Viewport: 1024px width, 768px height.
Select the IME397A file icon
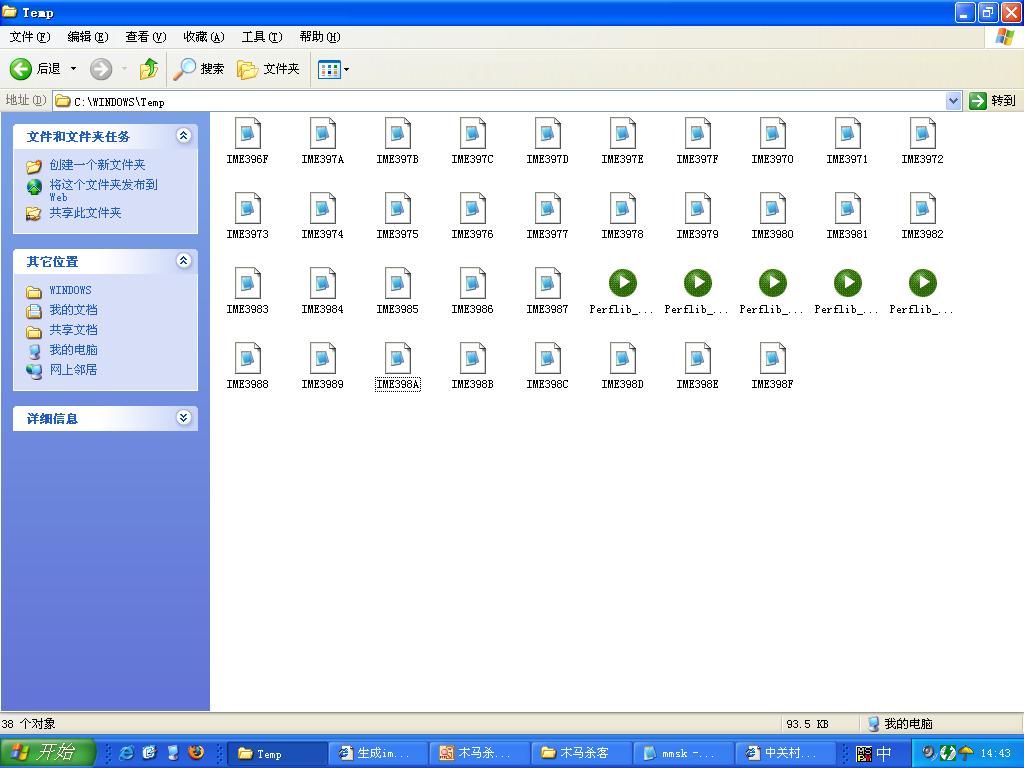coord(323,133)
